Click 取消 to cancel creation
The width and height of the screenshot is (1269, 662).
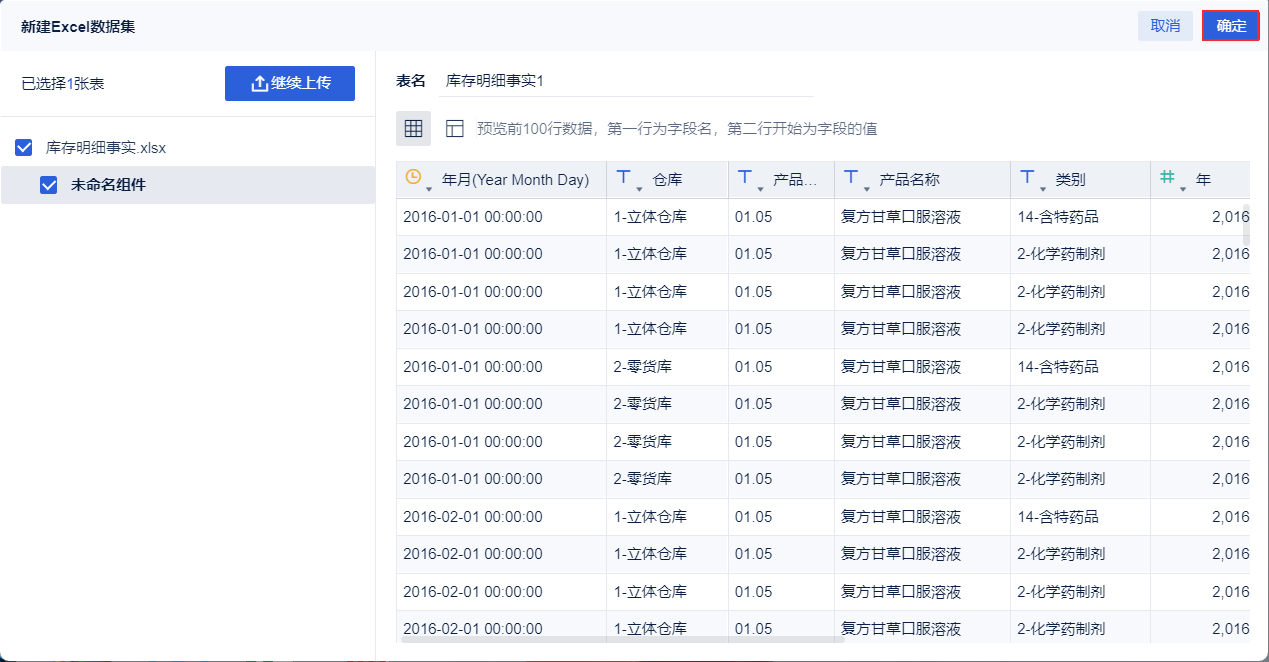1165,26
